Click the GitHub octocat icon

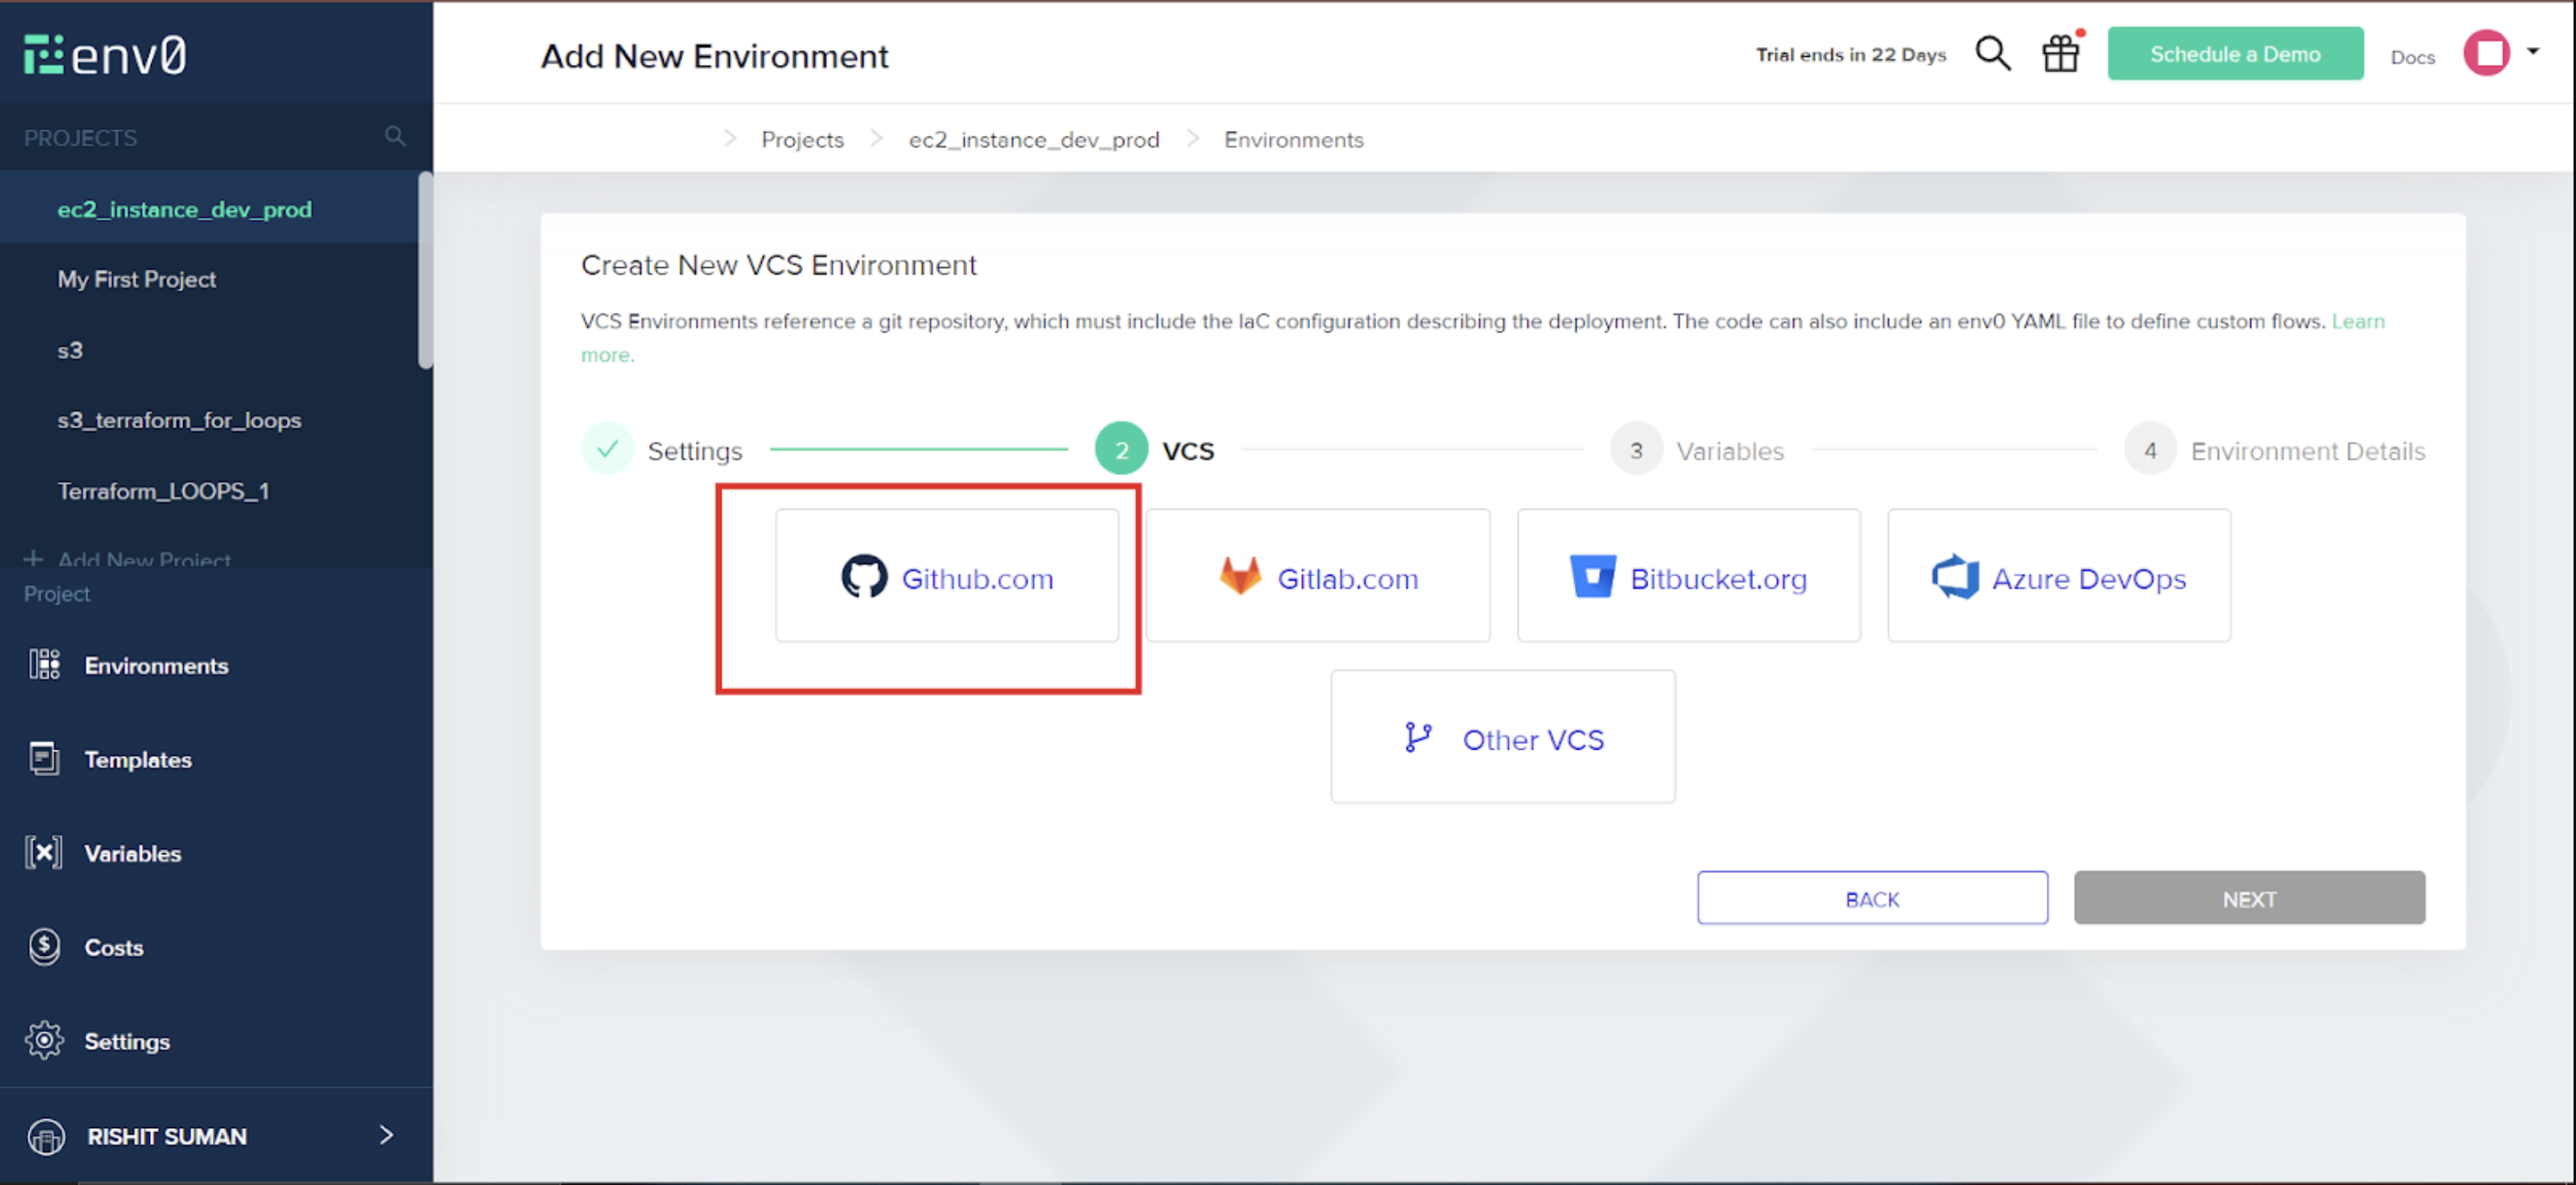click(864, 577)
